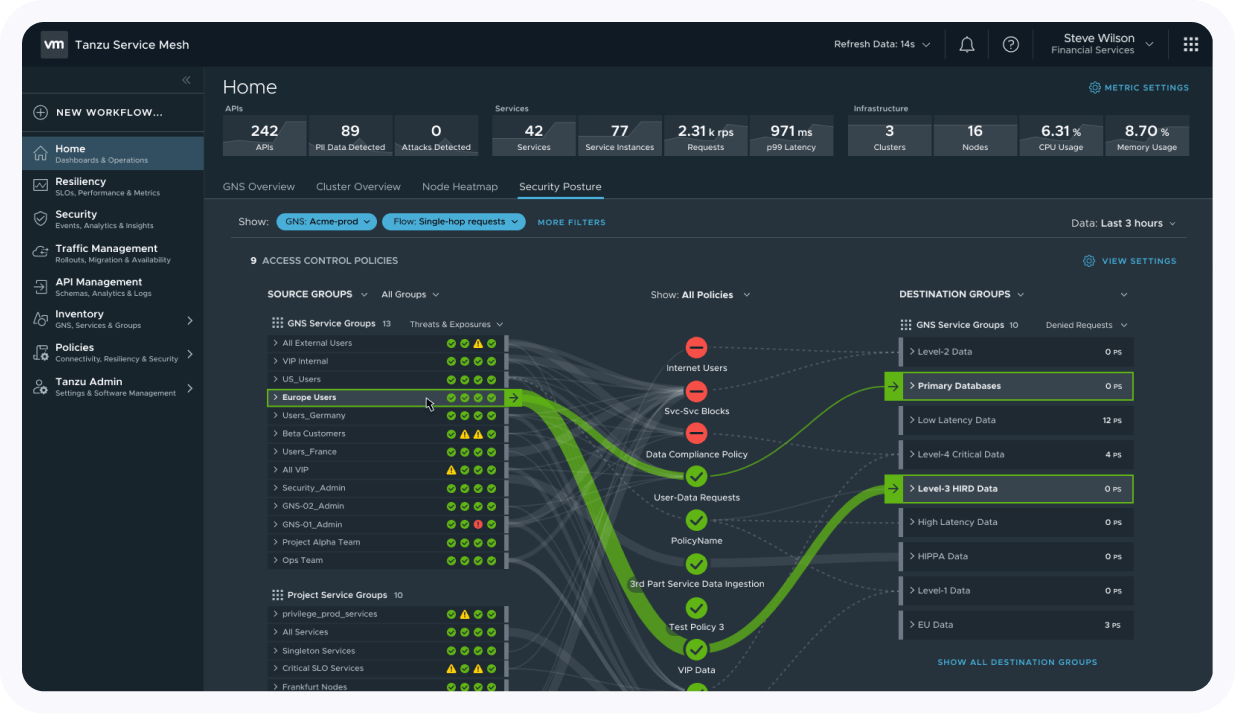Click the Internet Users deny policy node
1235x714 pixels.
pyautogui.click(x=697, y=348)
